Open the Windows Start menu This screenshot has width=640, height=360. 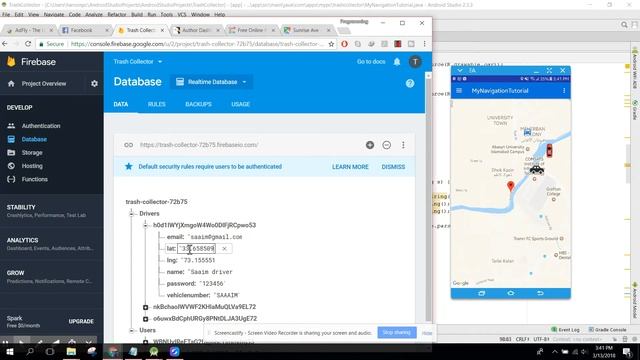click(9, 351)
